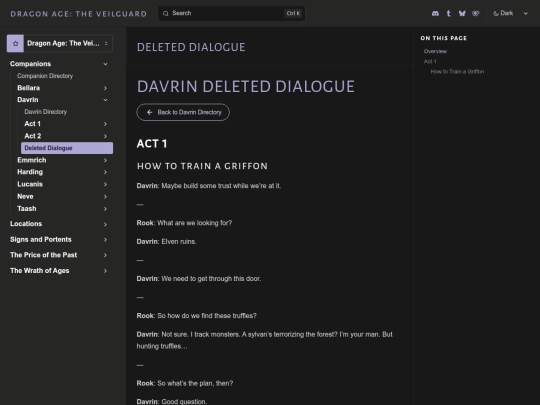Open the Taash sidebar entry
Image resolution: width=540 pixels, height=405 pixels.
[x=27, y=209]
